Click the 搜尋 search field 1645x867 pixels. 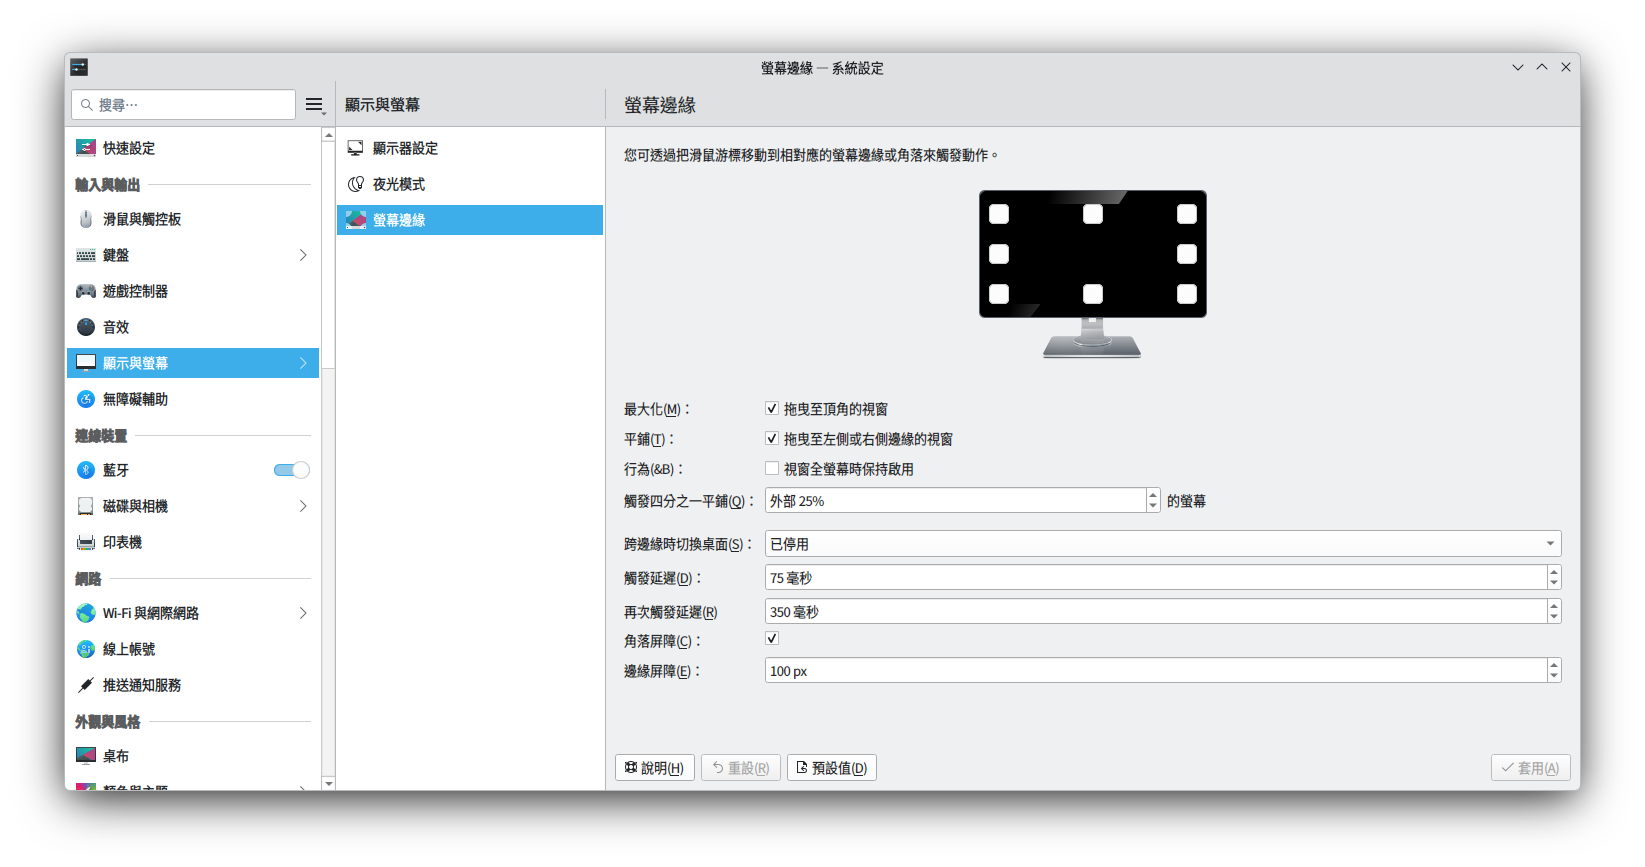[x=184, y=105]
